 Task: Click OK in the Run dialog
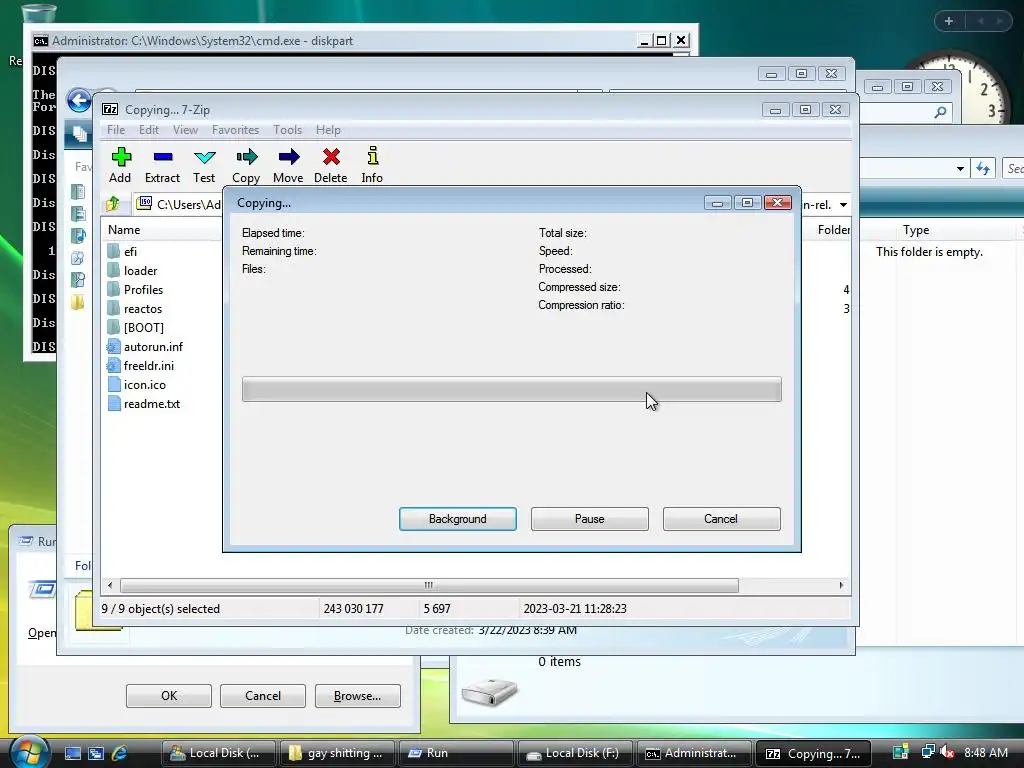(x=169, y=696)
